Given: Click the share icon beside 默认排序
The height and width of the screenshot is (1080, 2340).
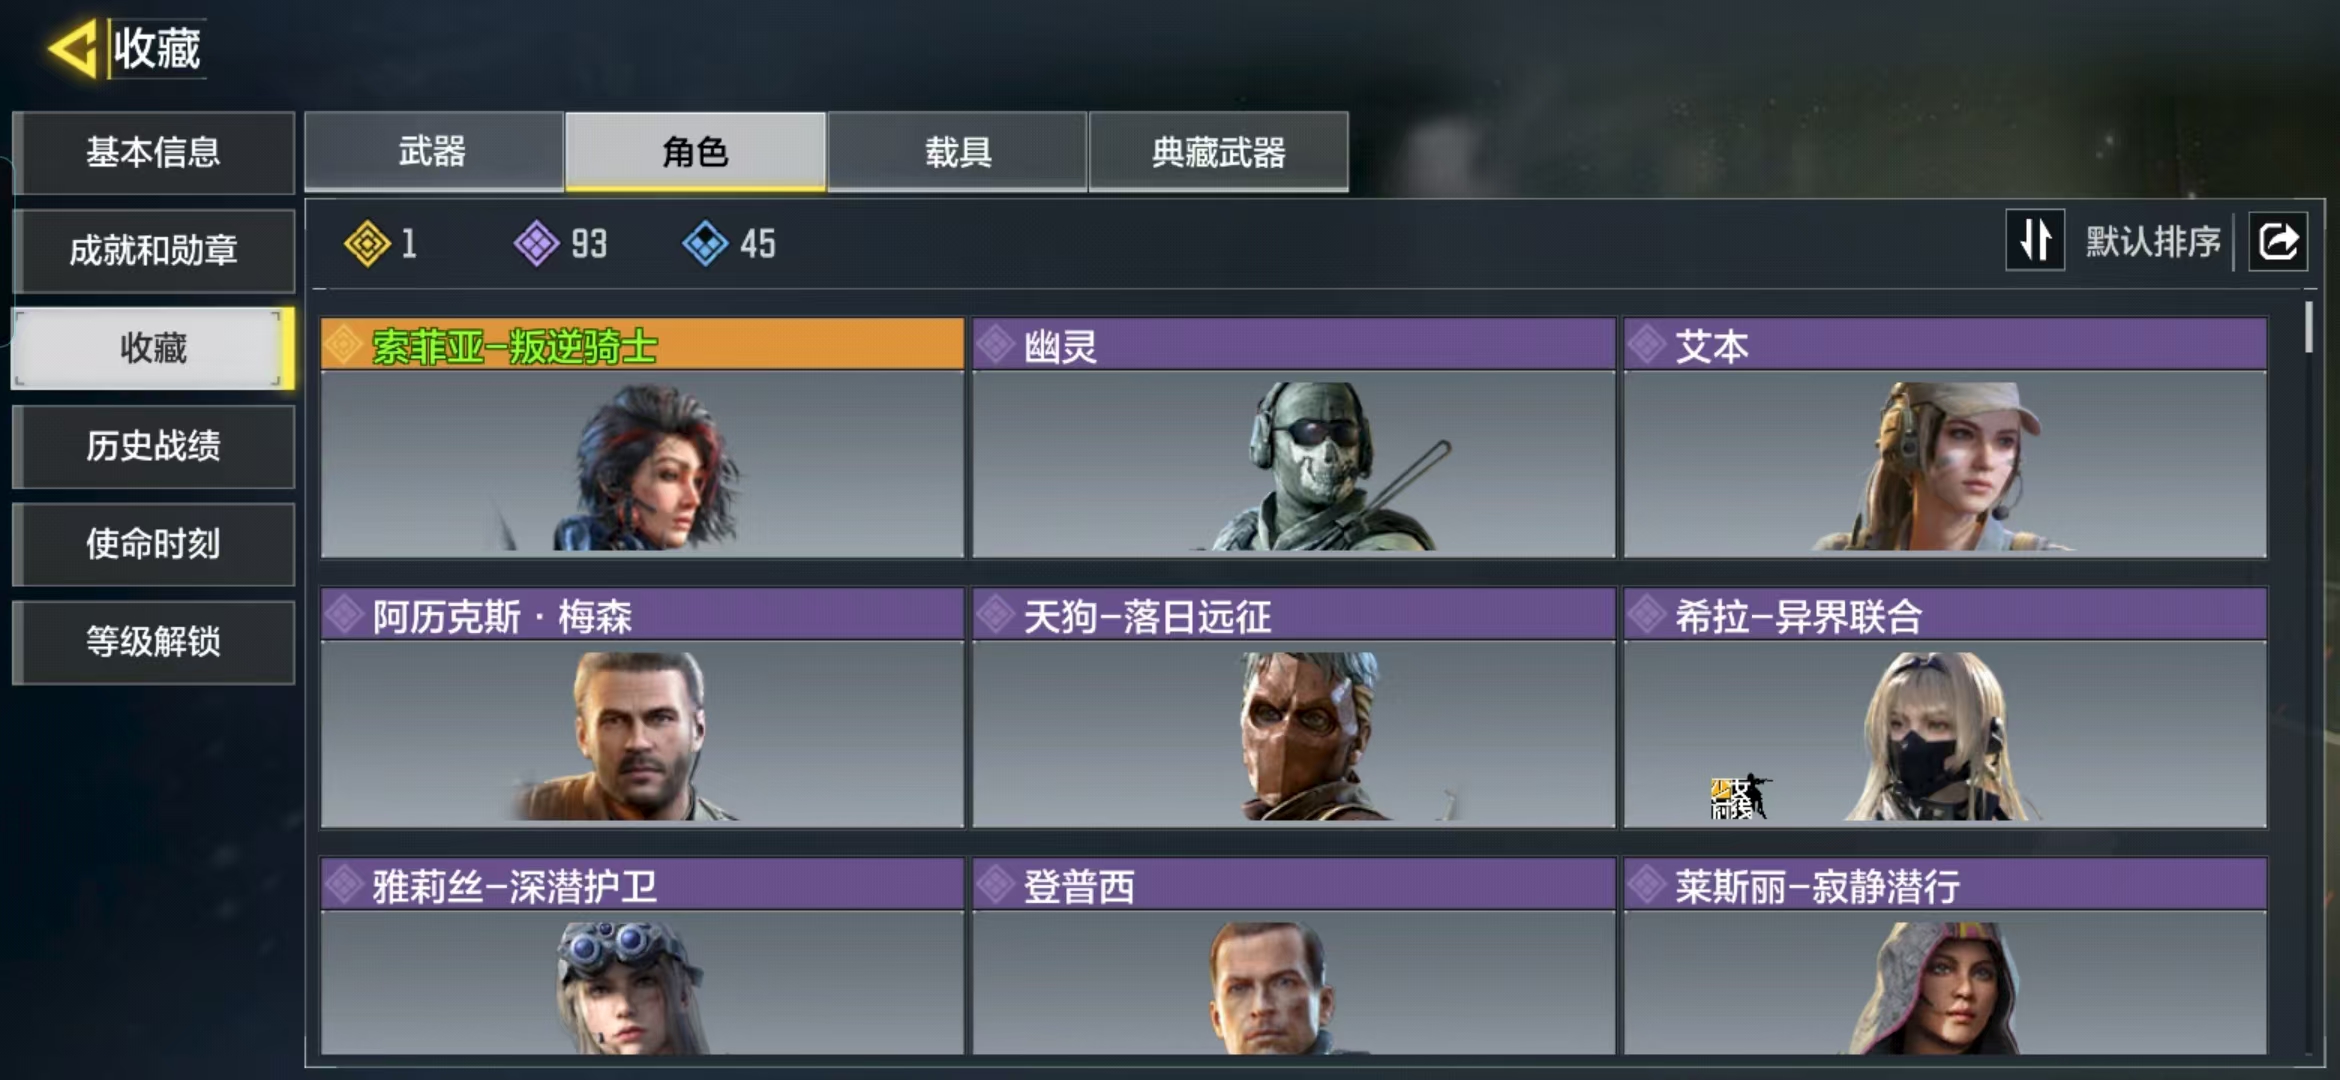Looking at the screenshot, I should point(2278,241).
